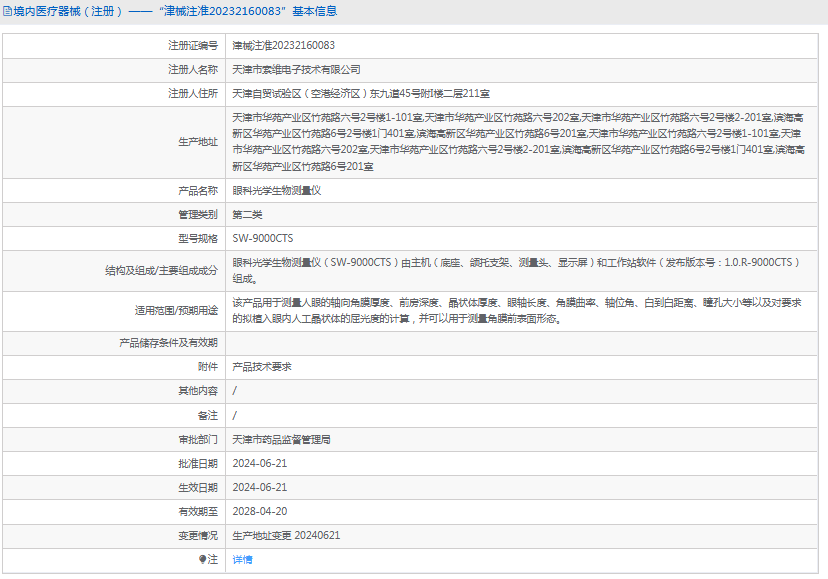This screenshot has width=828, height=579.
Task: Select the 产品名称 label
Action: point(198,190)
